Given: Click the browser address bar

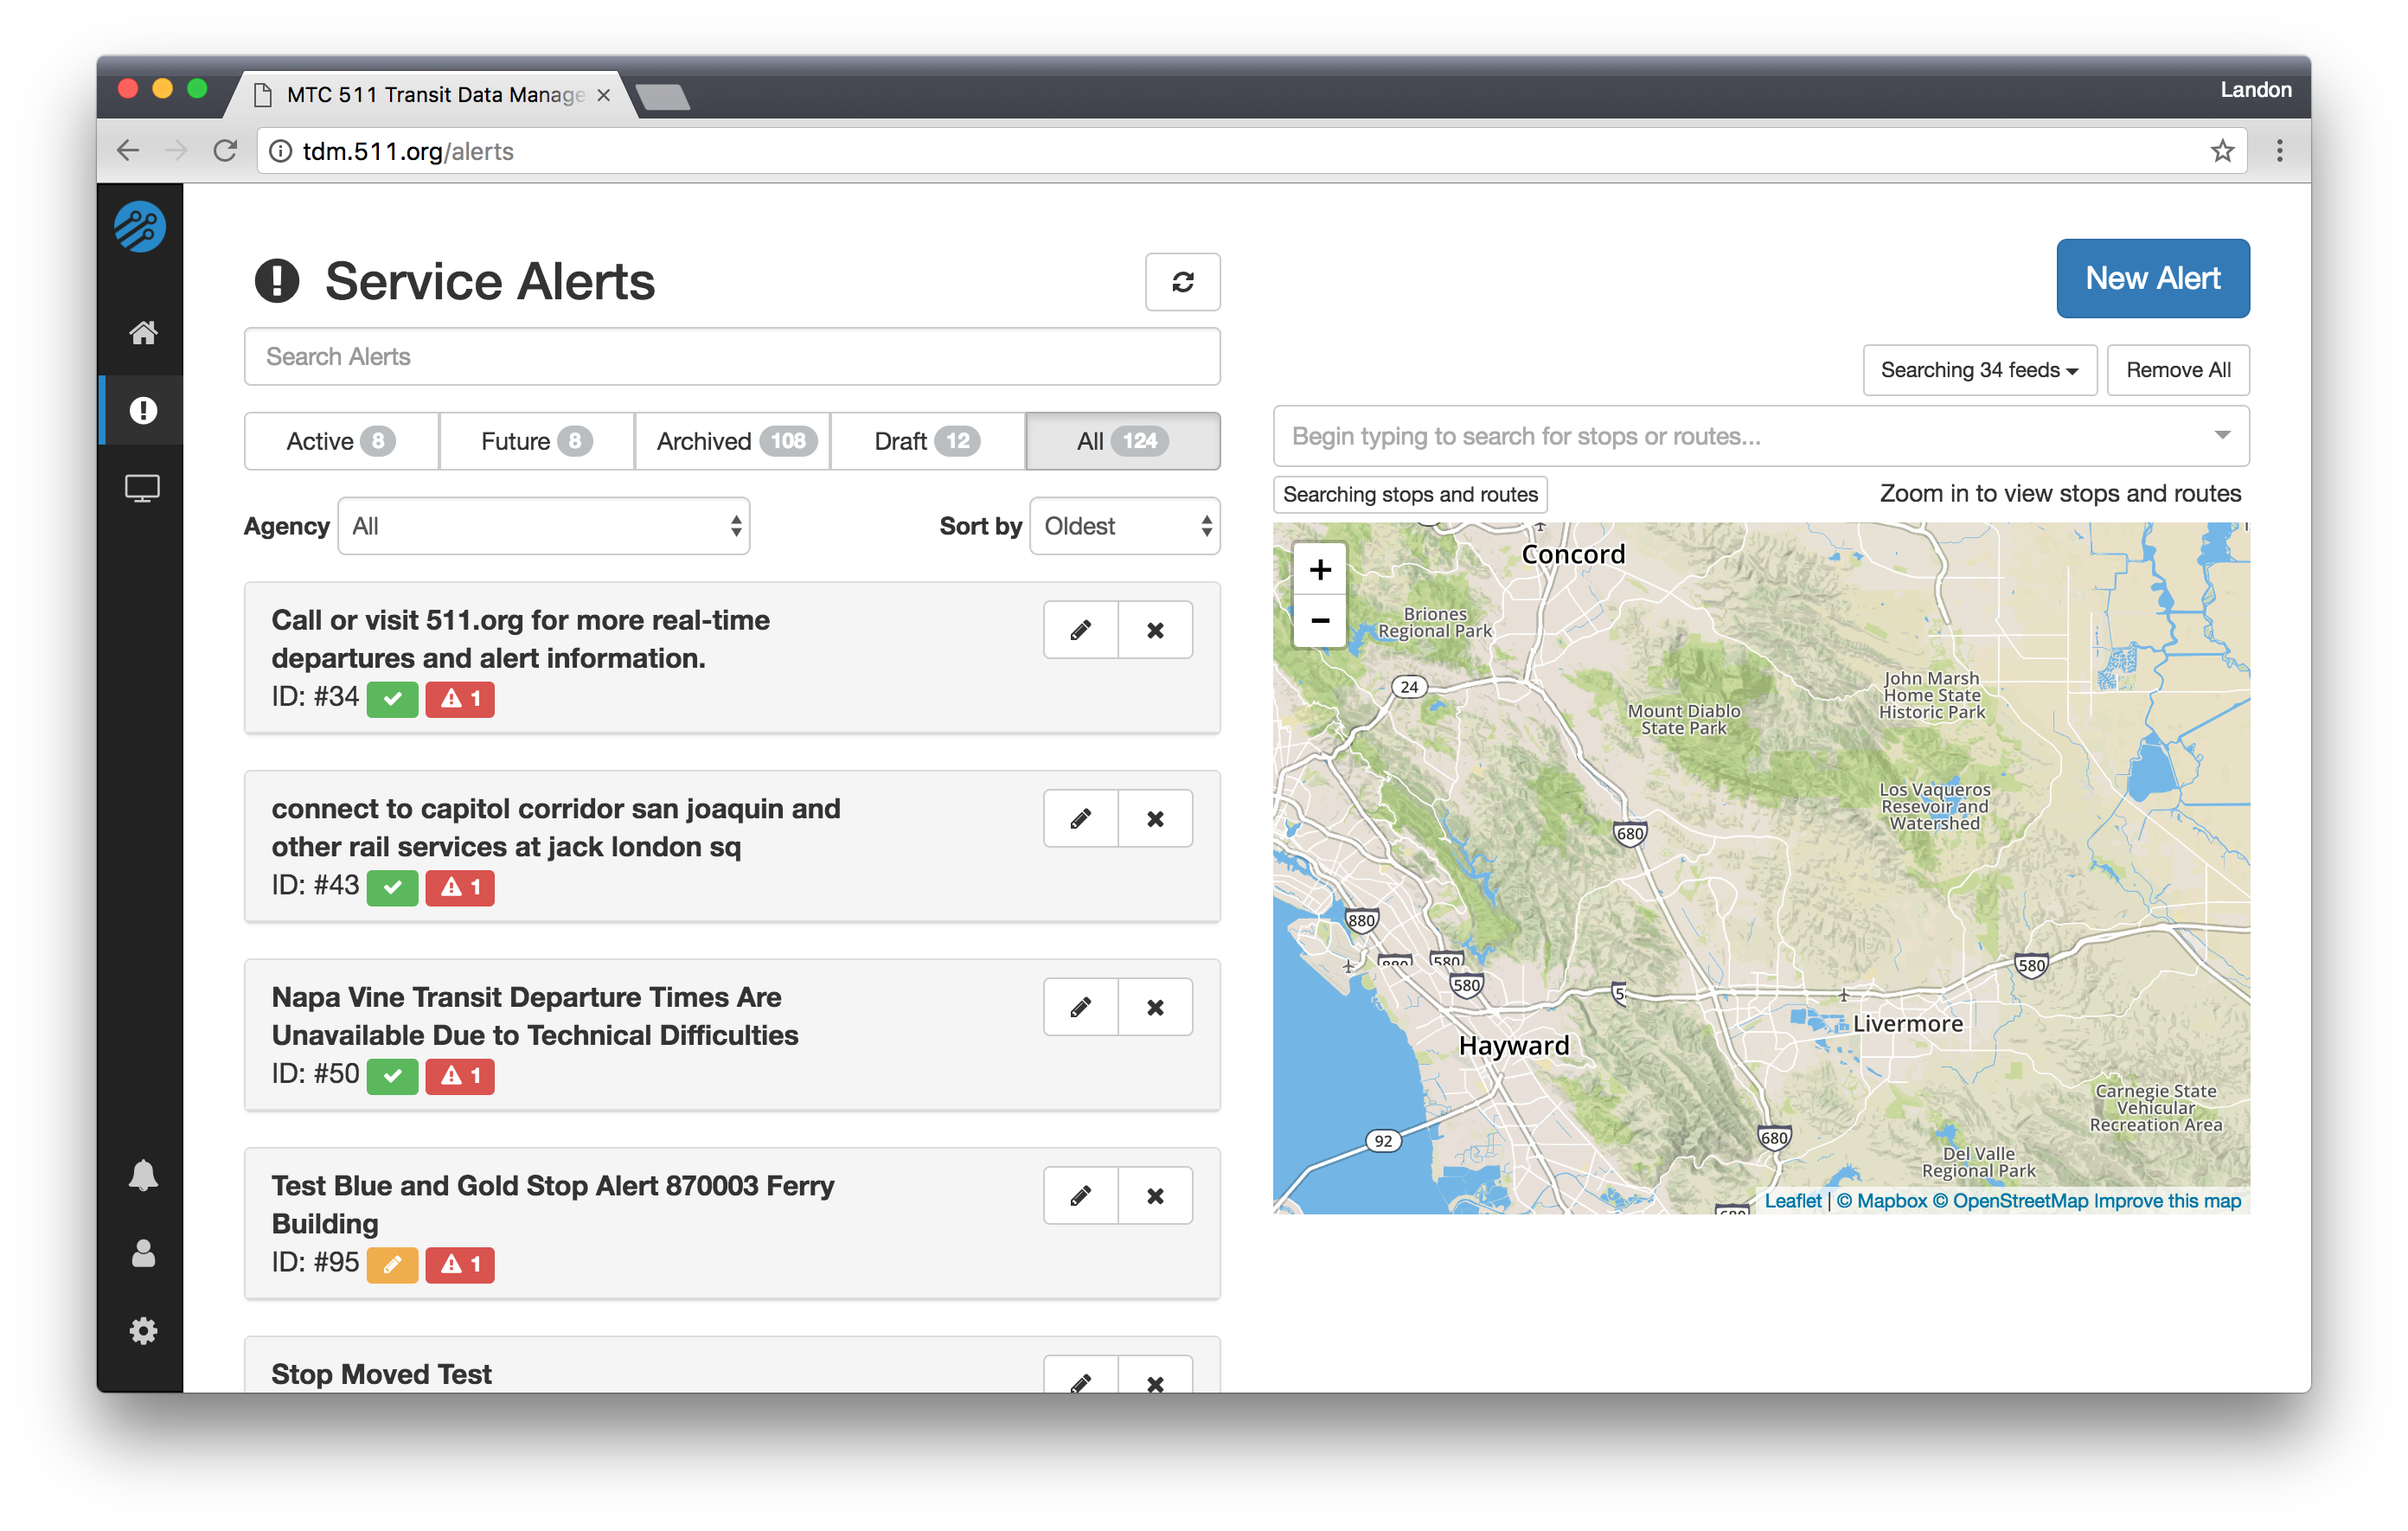Looking at the screenshot, I should pos(1250,151).
